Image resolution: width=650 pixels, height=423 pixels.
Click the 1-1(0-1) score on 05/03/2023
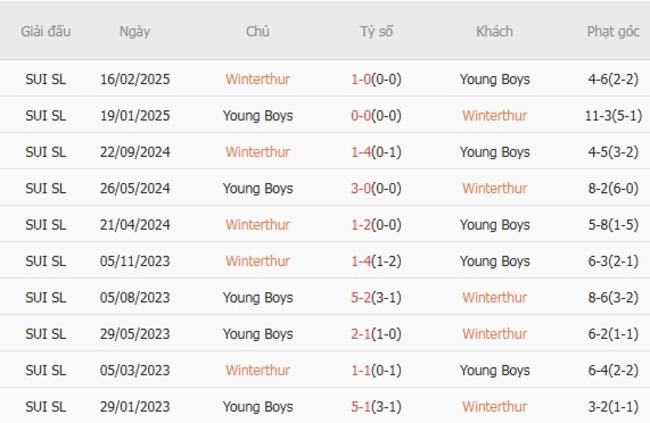376,370
